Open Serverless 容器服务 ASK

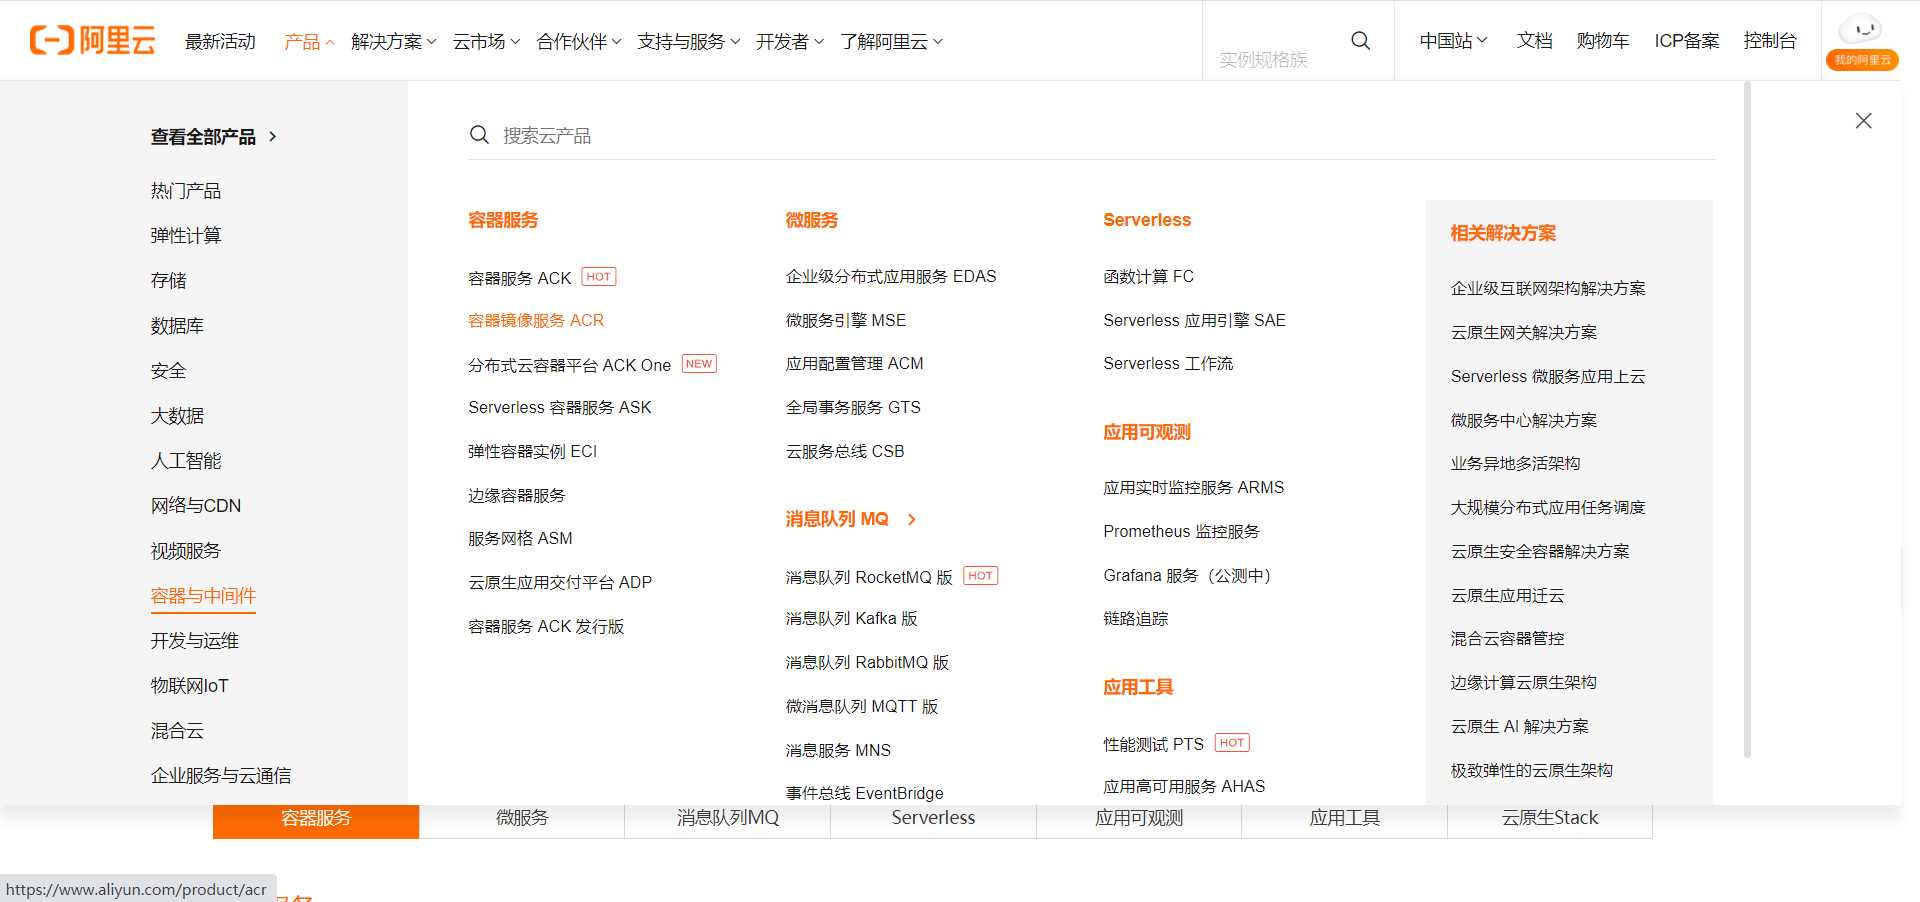pyautogui.click(x=560, y=408)
